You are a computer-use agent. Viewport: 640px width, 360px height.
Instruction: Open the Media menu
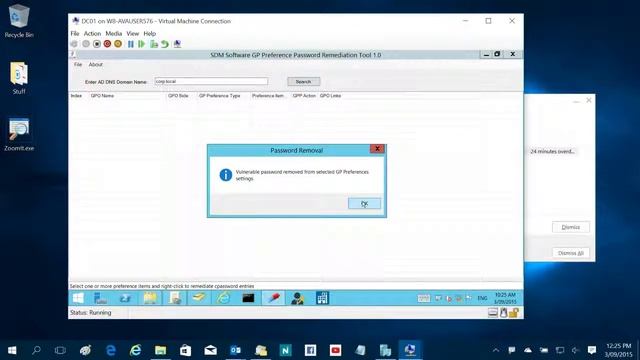(113, 33)
